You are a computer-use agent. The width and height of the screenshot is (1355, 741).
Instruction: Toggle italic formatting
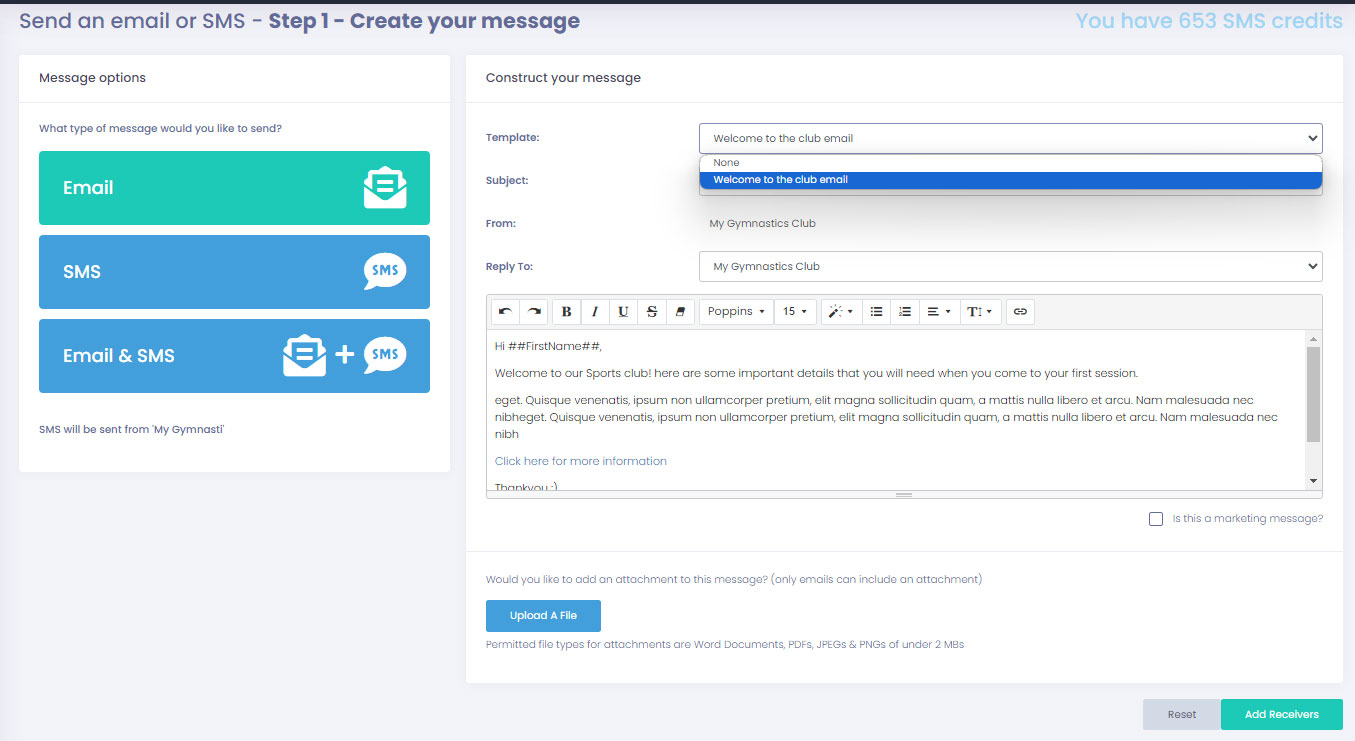[595, 312]
